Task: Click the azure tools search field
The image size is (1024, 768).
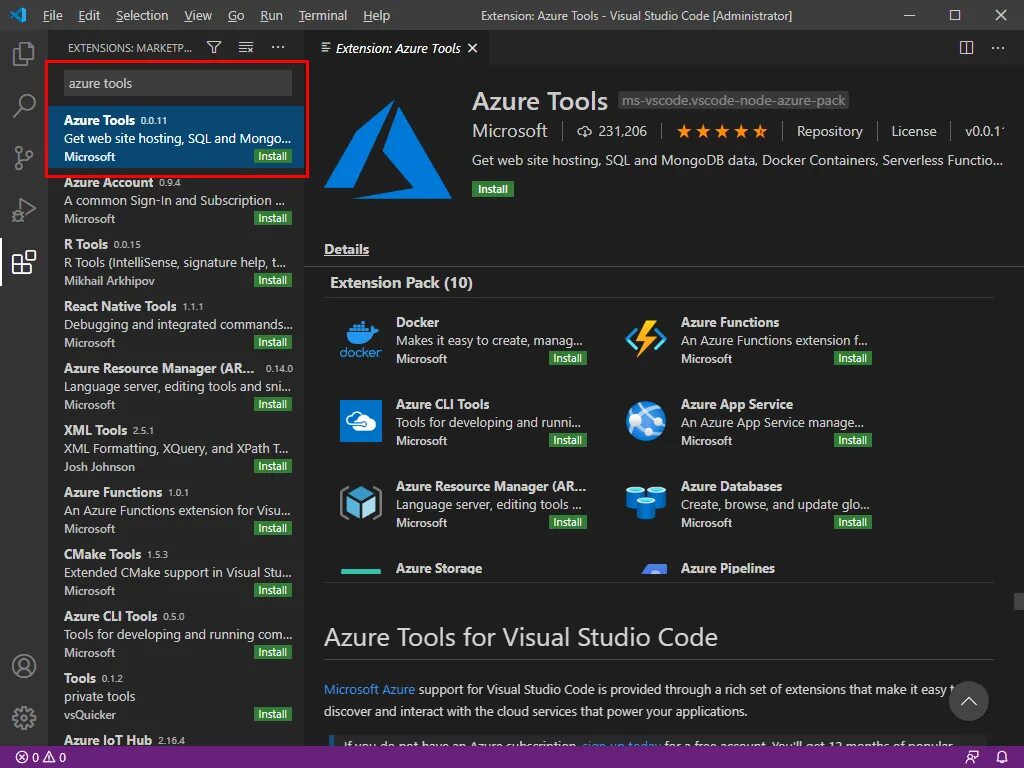Action: 178,83
